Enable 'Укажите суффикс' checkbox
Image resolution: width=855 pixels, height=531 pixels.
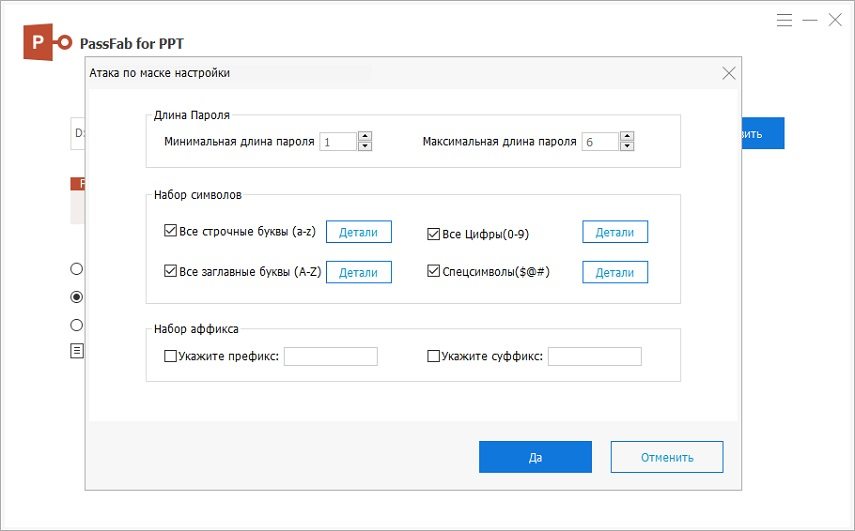coord(433,356)
